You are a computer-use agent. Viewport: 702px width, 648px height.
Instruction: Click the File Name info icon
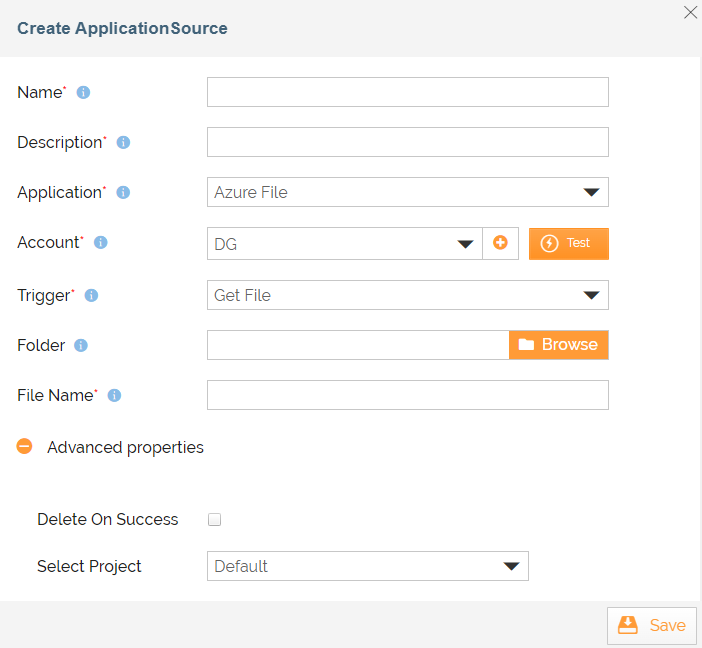[x=114, y=395]
